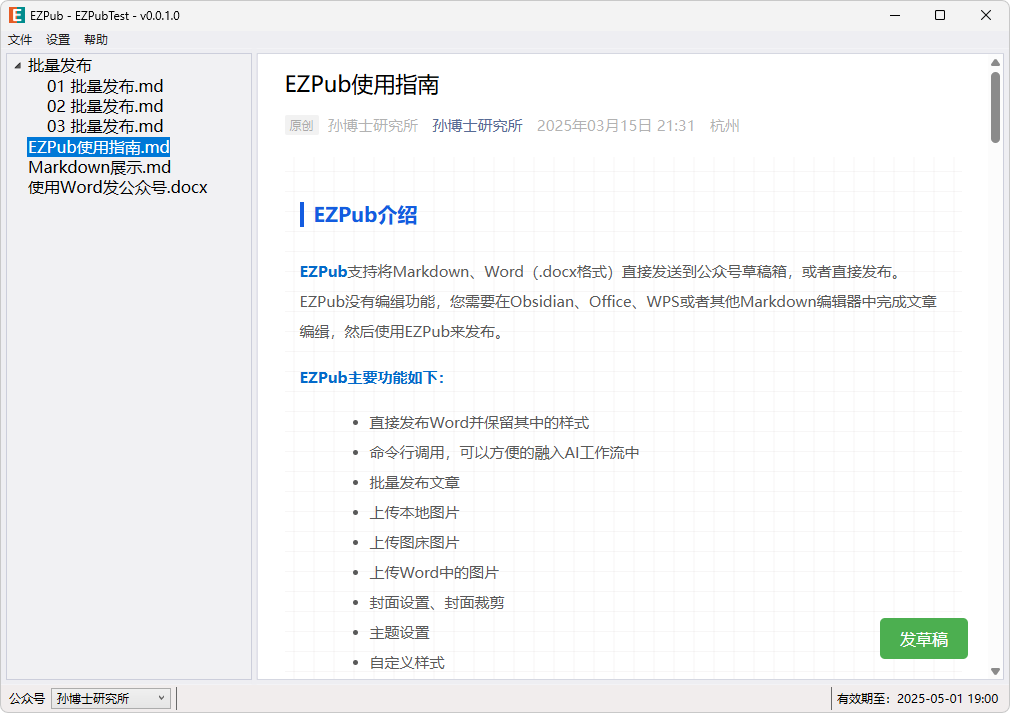Select the 批量发布 folder
The image size is (1010, 713).
(60, 66)
